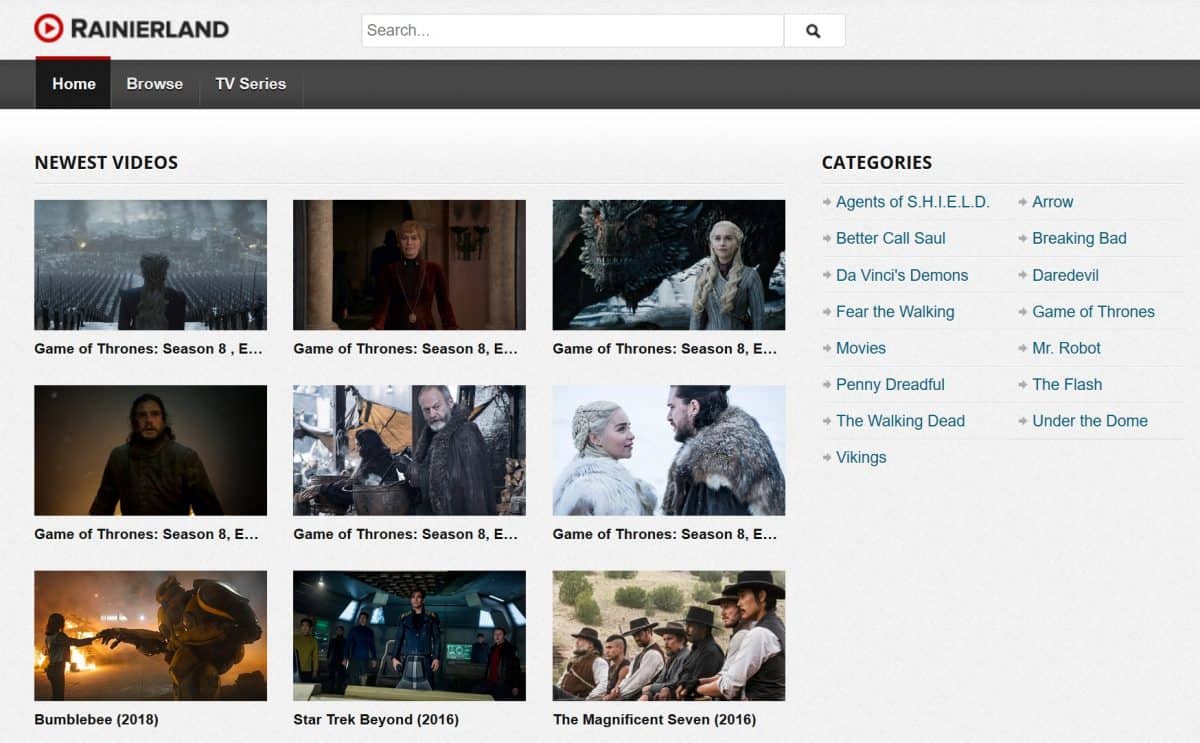Open the thumbnail with woman in red dress

pos(409,265)
